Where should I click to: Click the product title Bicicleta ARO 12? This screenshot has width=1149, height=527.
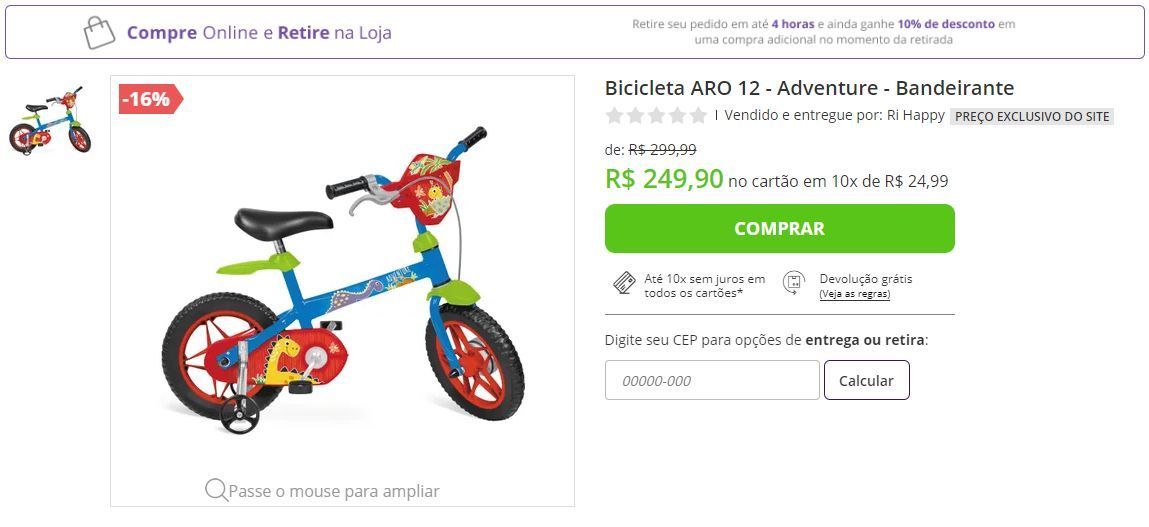[809, 88]
